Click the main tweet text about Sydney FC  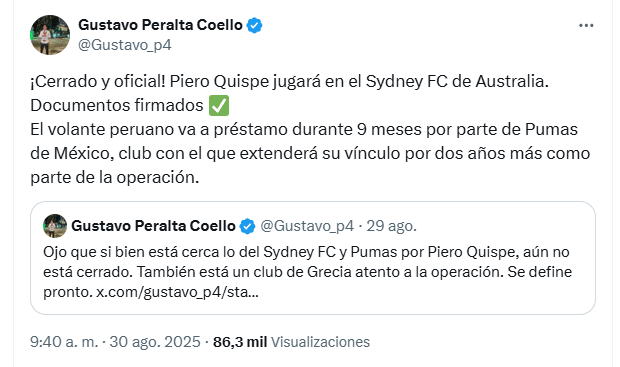(310, 129)
